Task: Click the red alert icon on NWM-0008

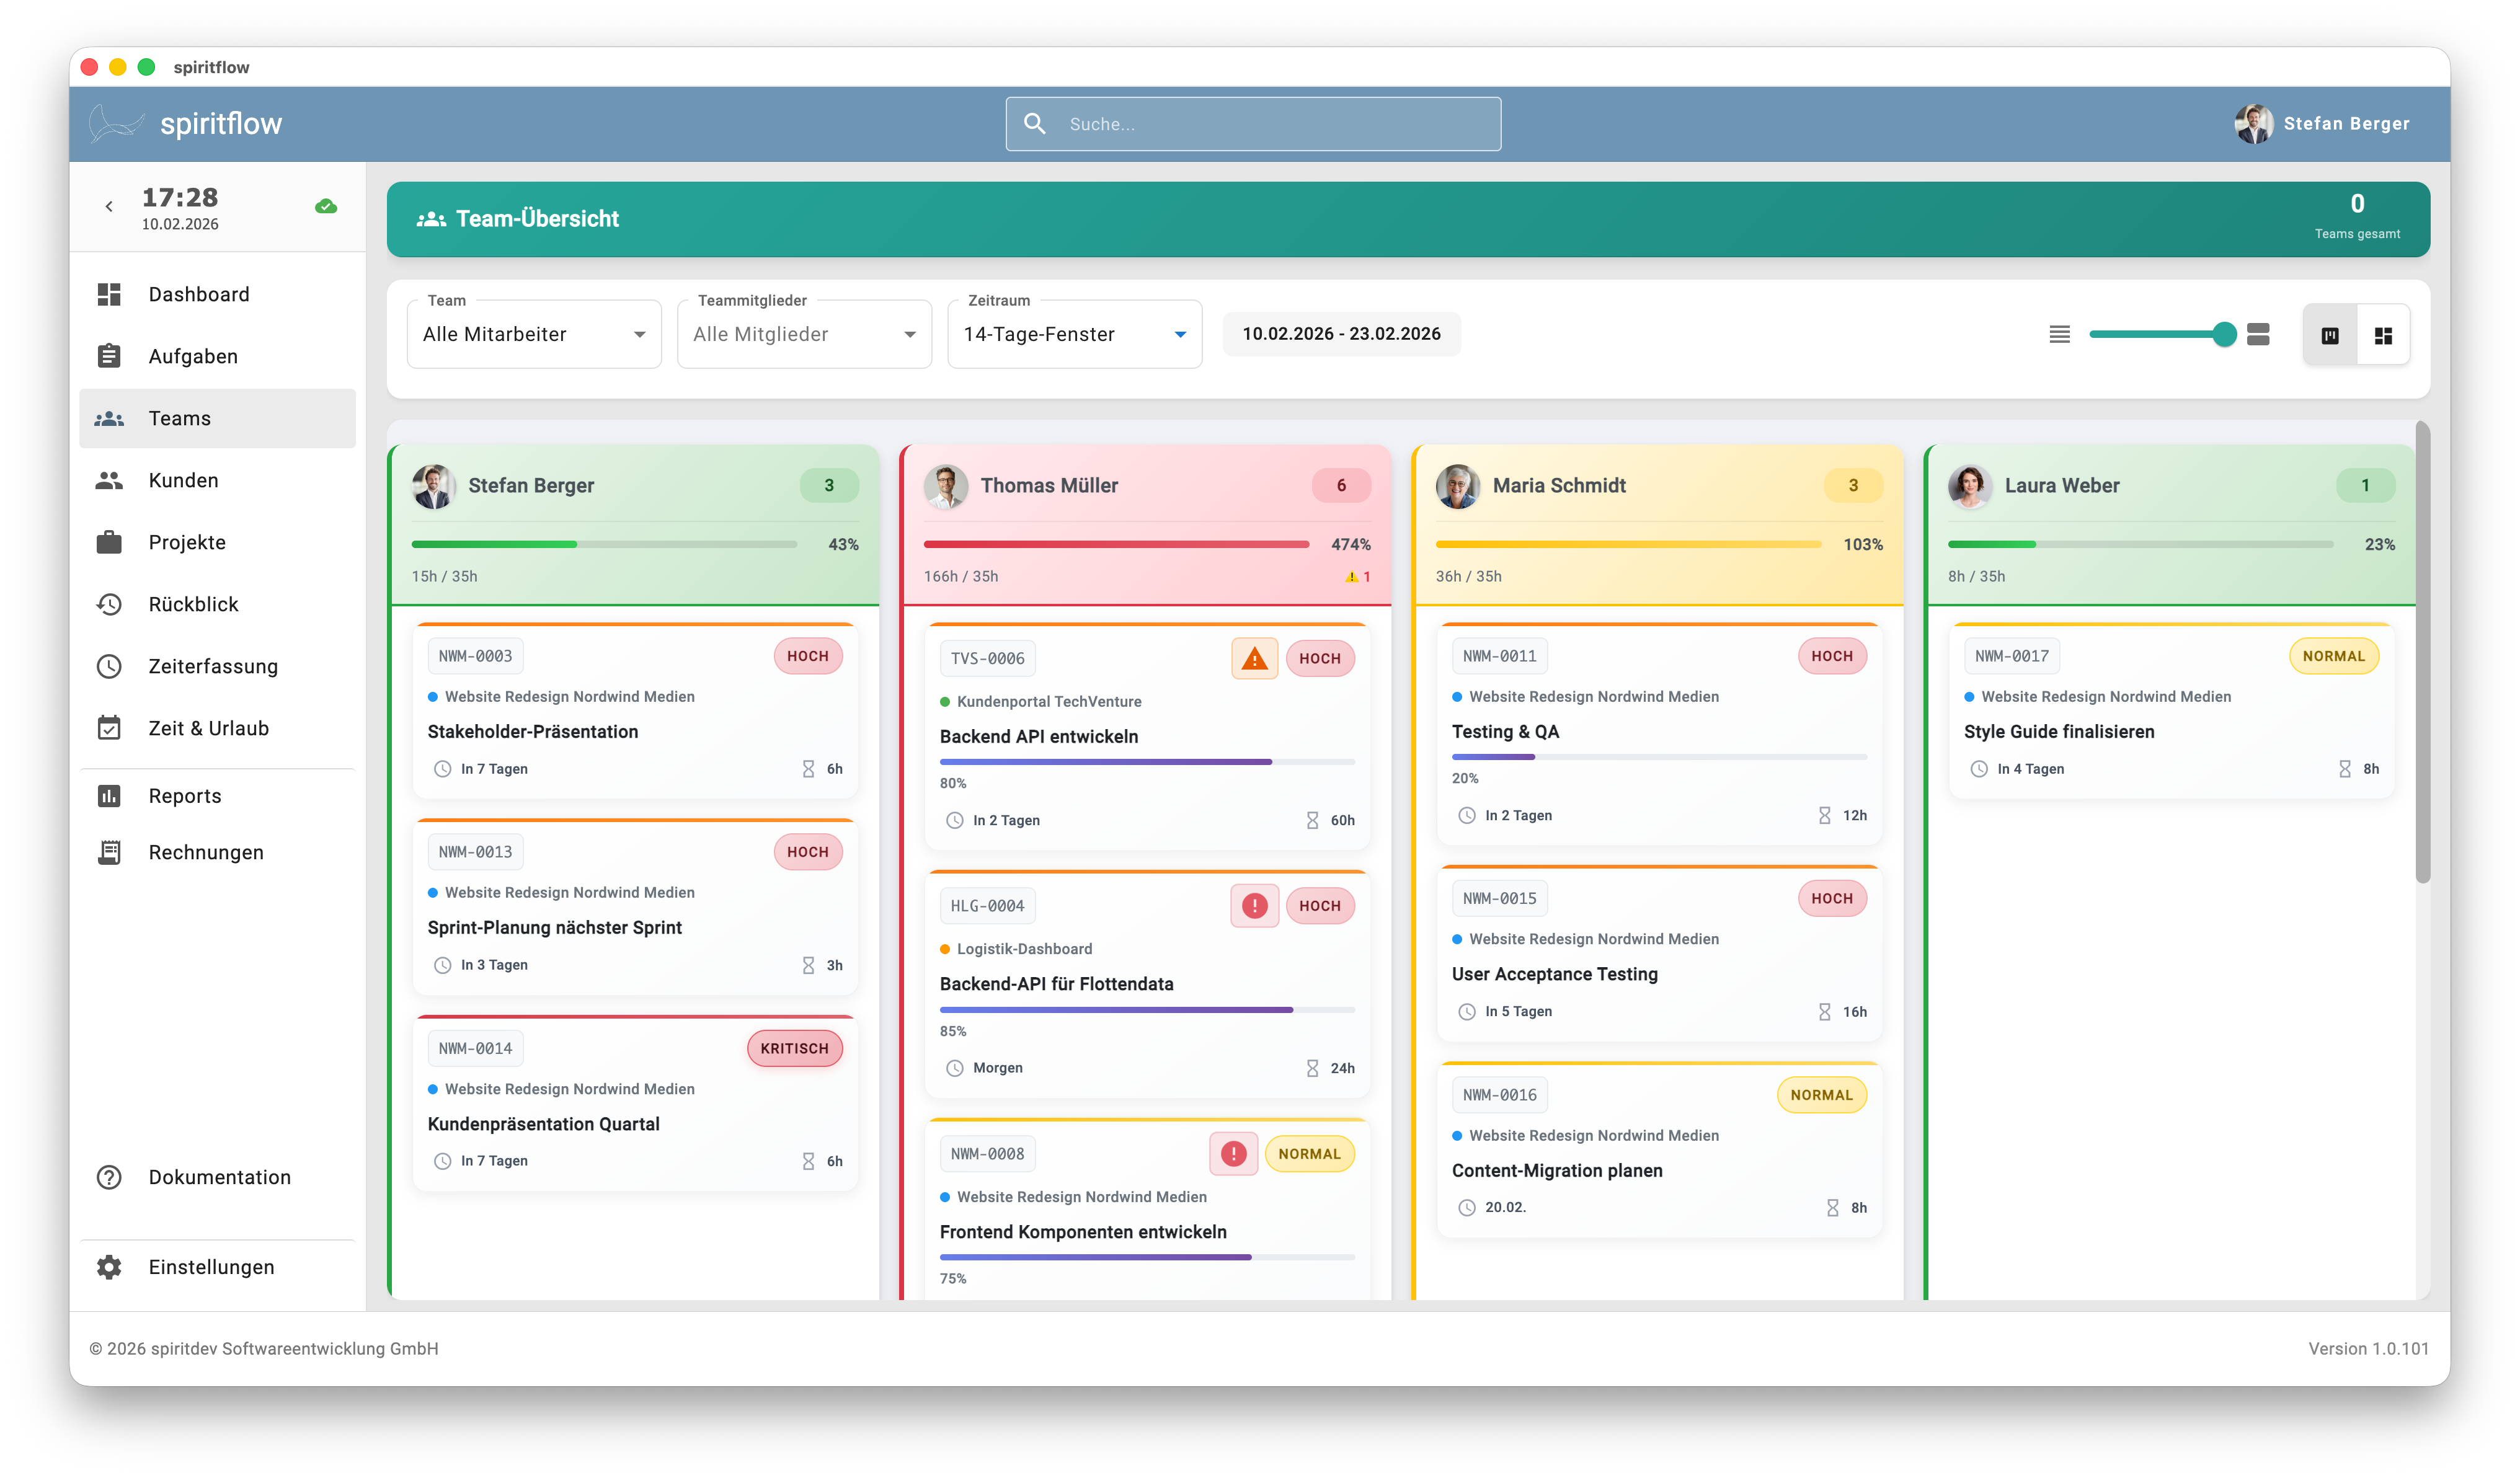Action: 1233,1154
